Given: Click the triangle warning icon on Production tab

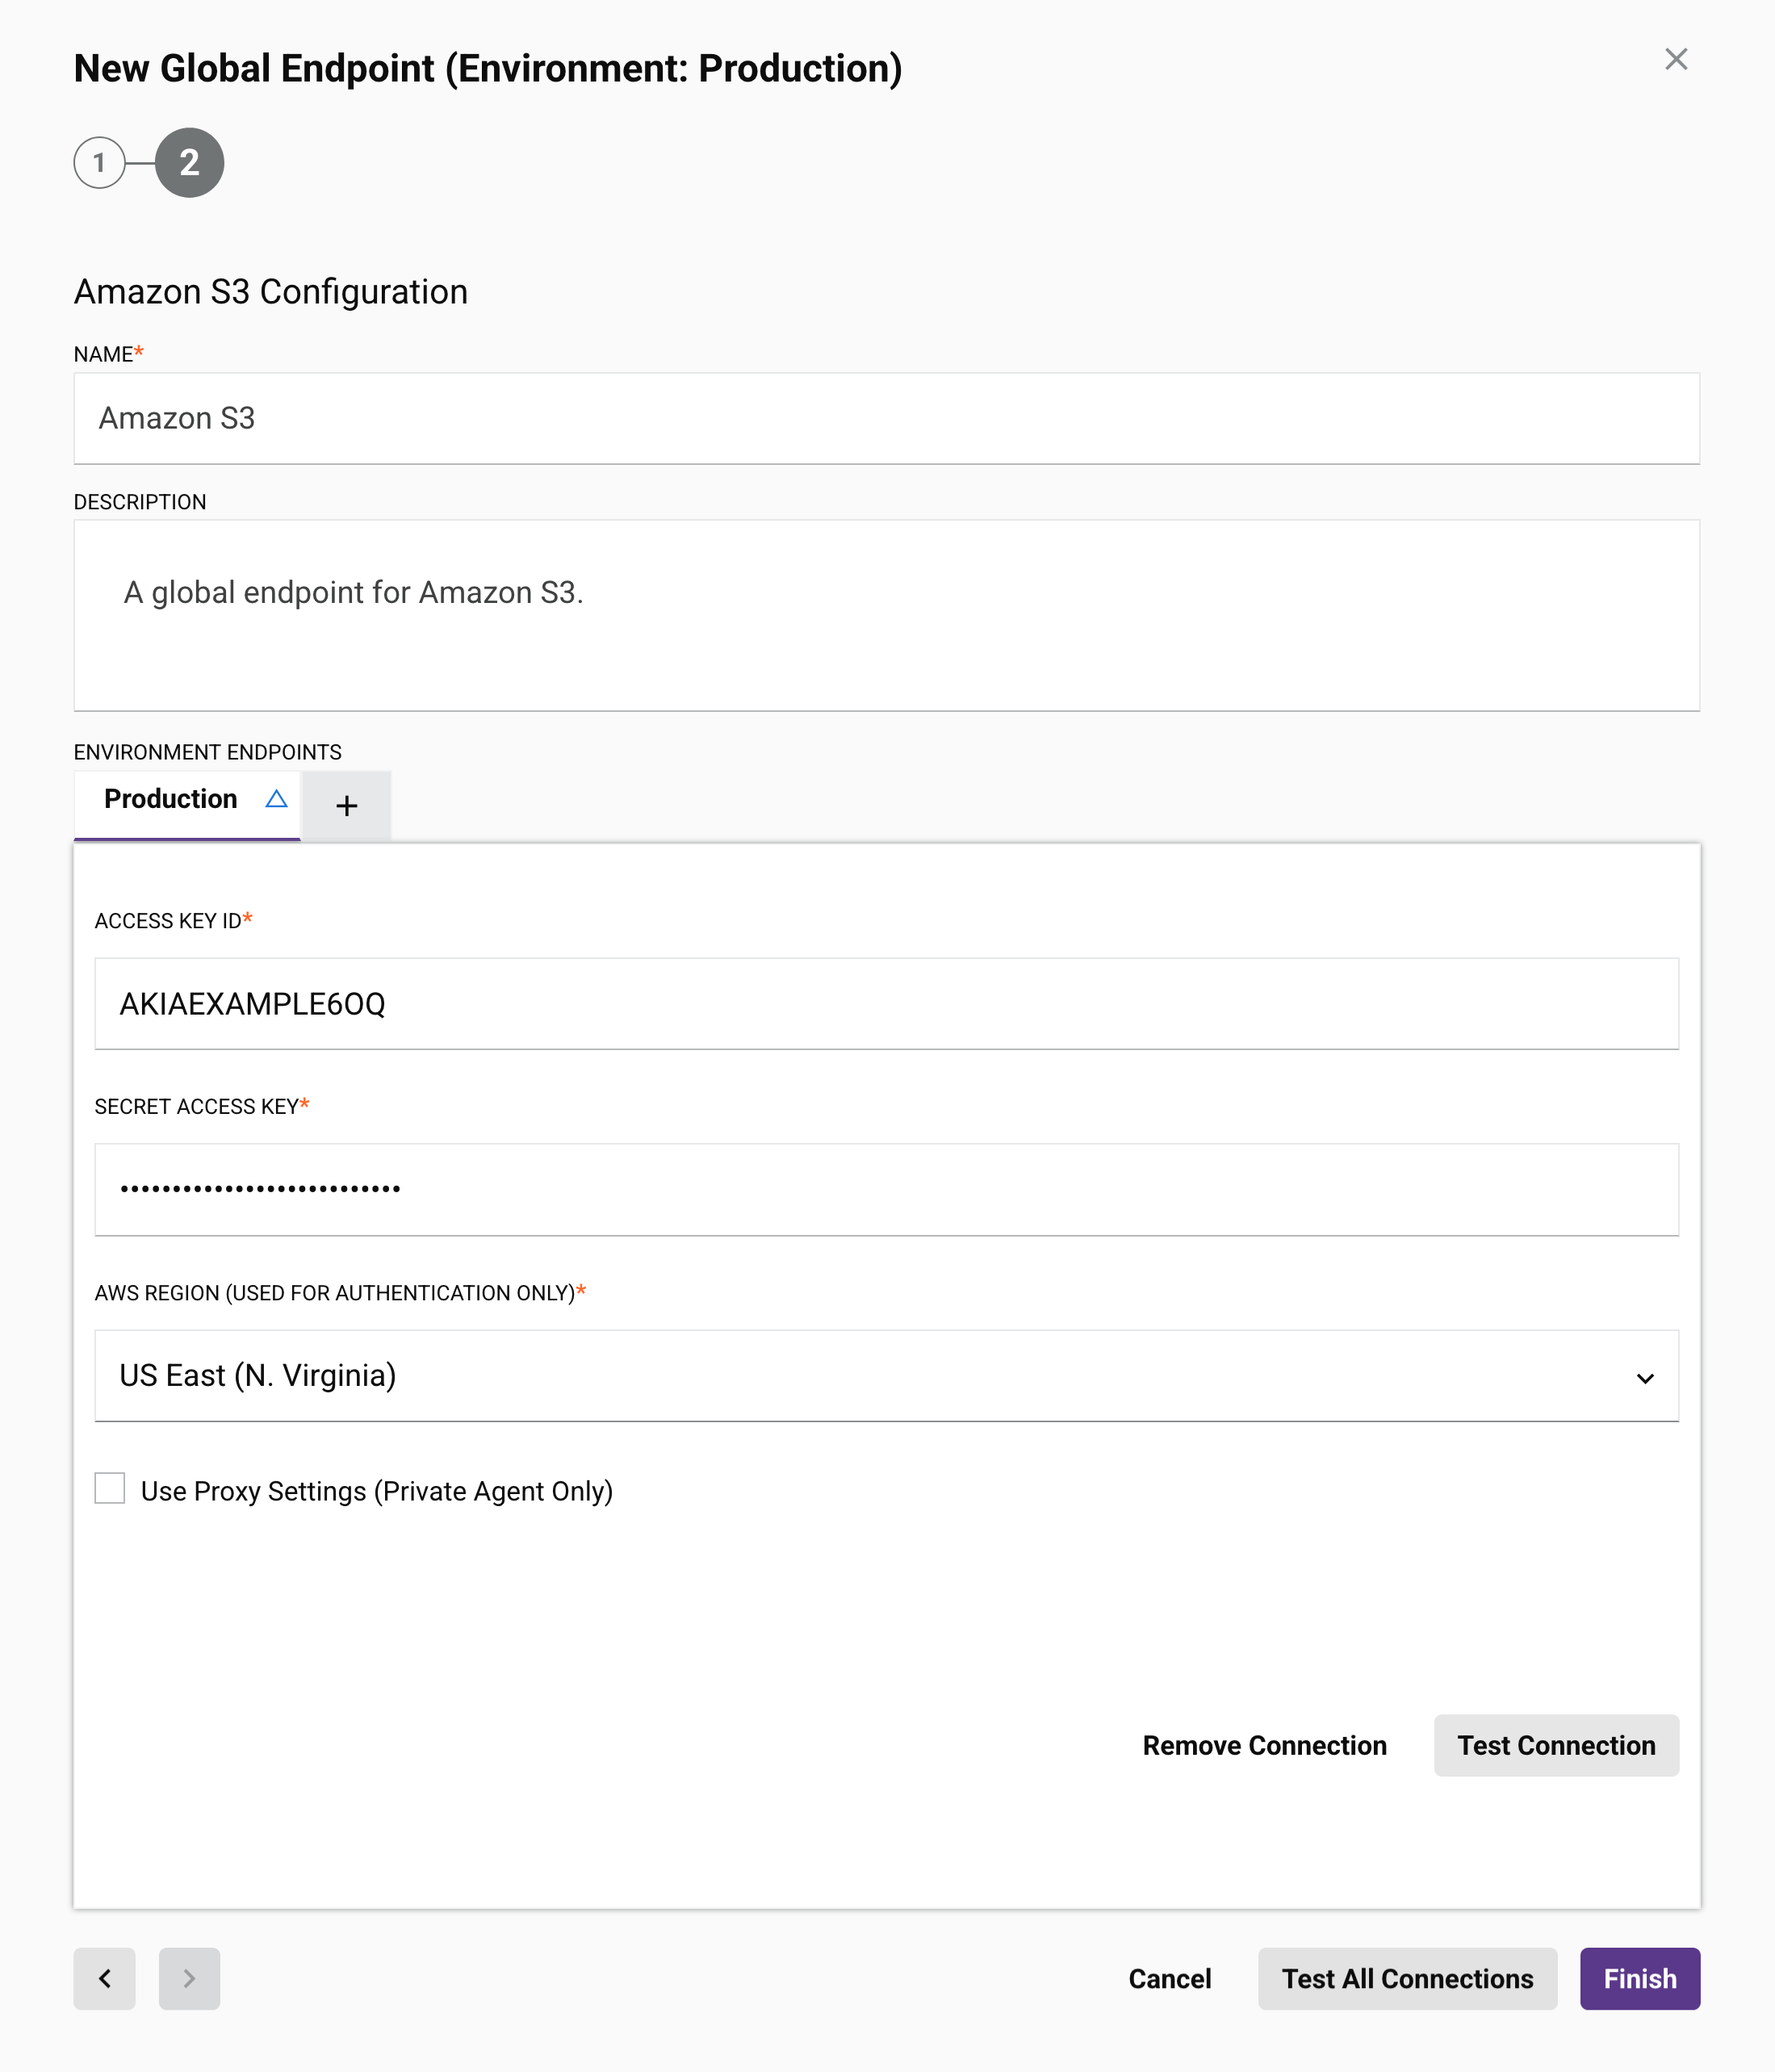Looking at the screenshot, I should point(276,799).
